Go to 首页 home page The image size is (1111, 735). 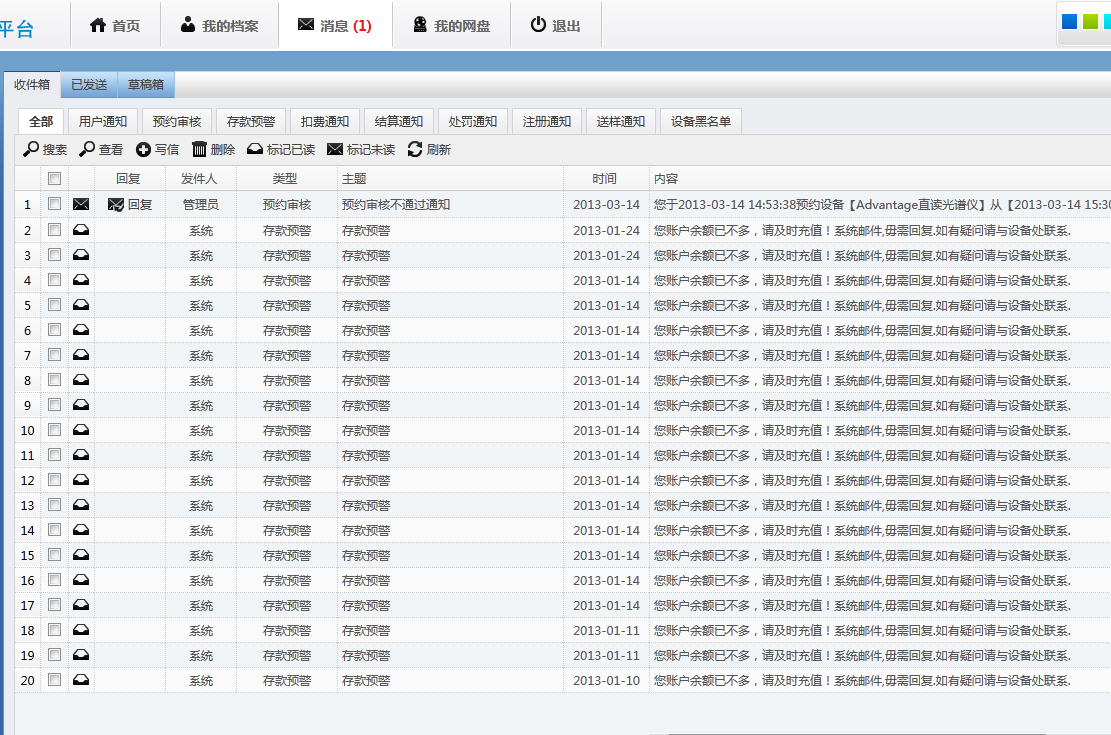[115, 26]
